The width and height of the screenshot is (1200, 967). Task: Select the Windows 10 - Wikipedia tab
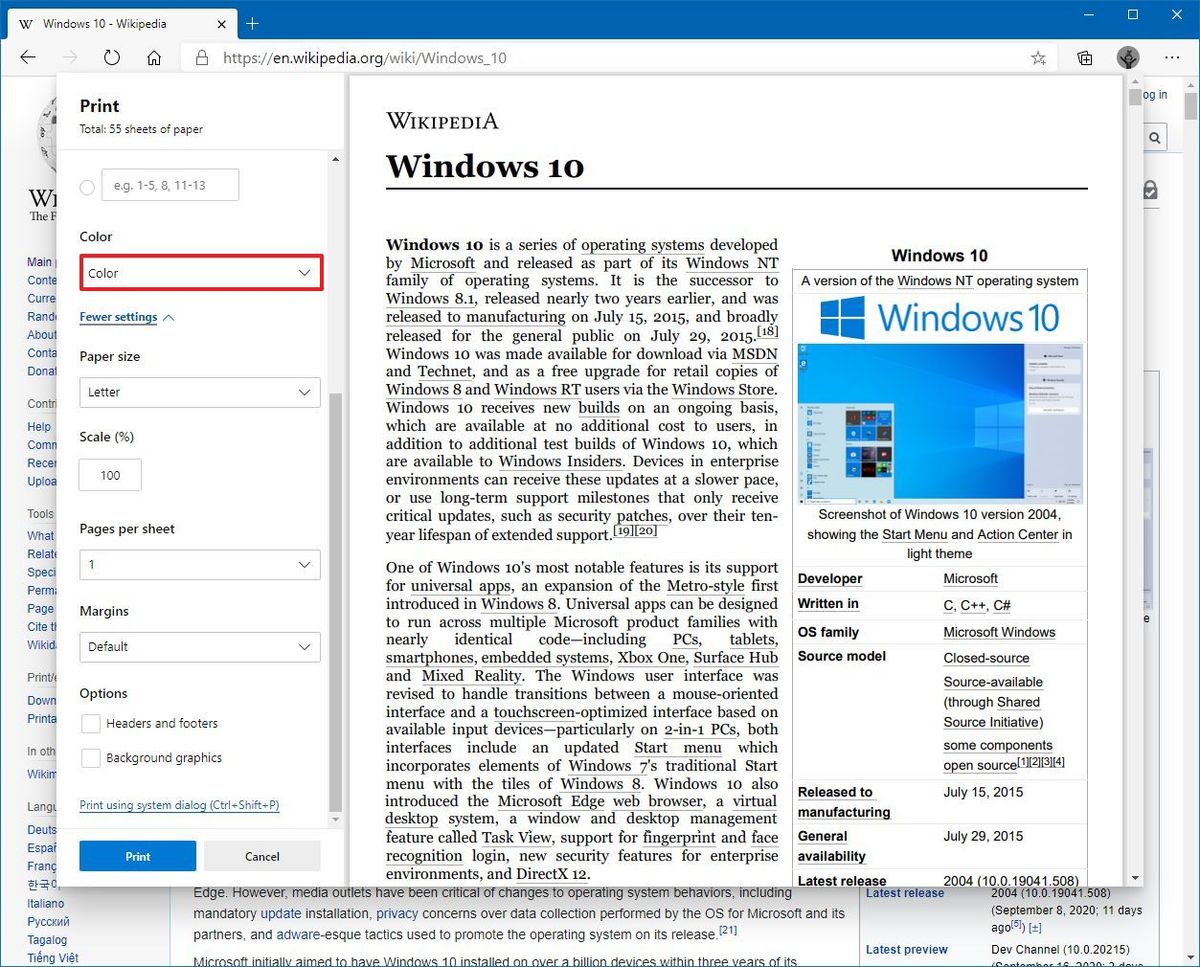pyautogui.click(x=122, y=23)
